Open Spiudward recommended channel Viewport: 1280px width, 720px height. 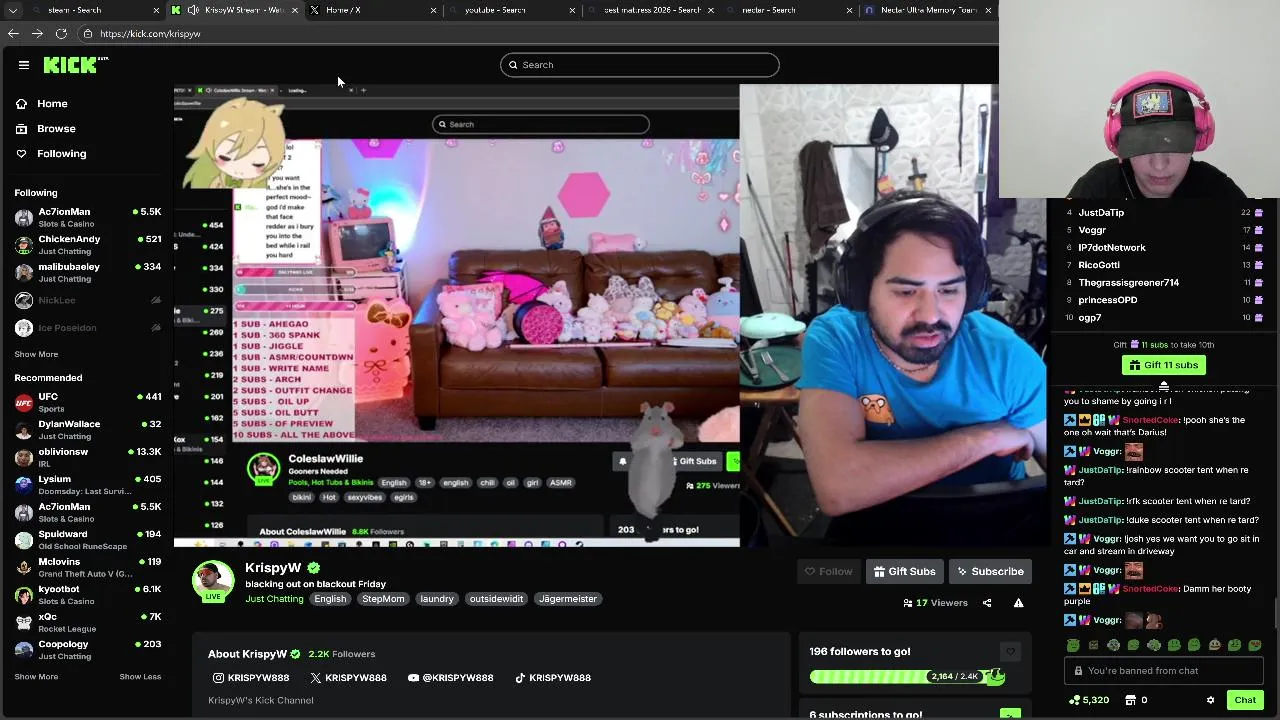(x=87, y=540)
